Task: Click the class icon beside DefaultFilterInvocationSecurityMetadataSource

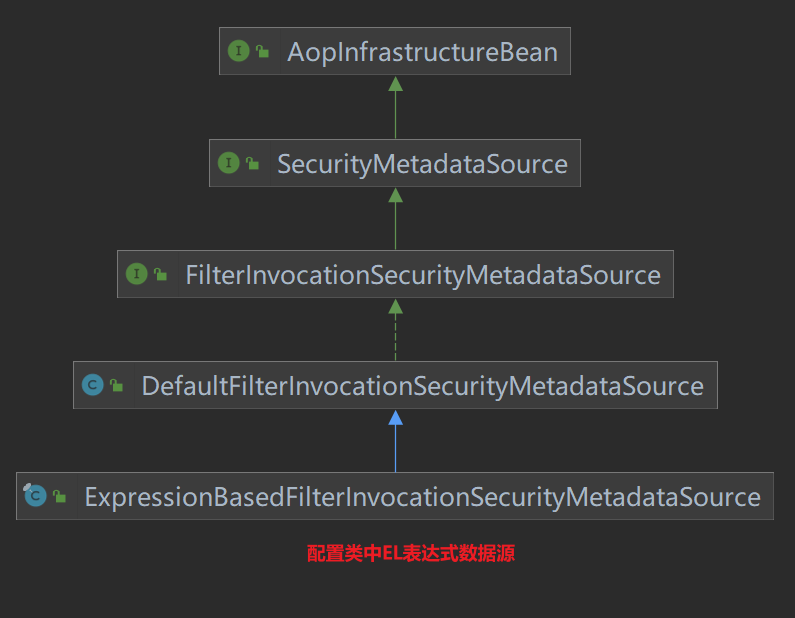Action: tap(93, 385)
